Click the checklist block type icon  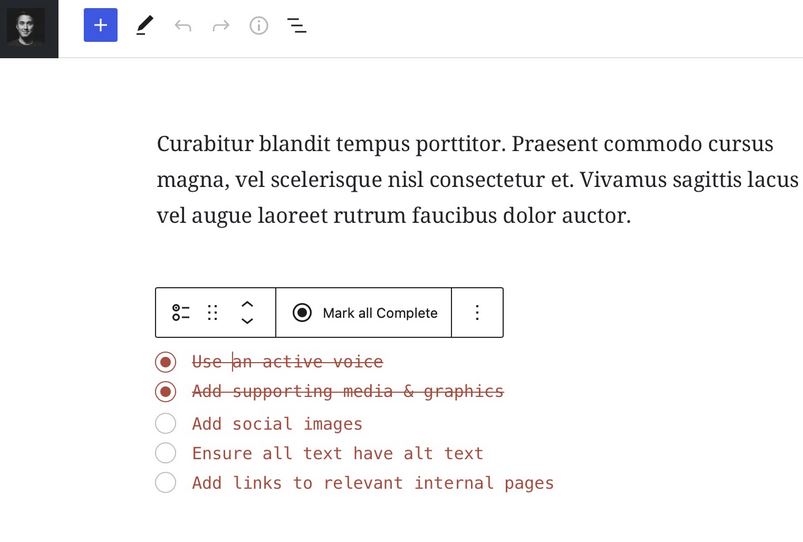[181, 312]
